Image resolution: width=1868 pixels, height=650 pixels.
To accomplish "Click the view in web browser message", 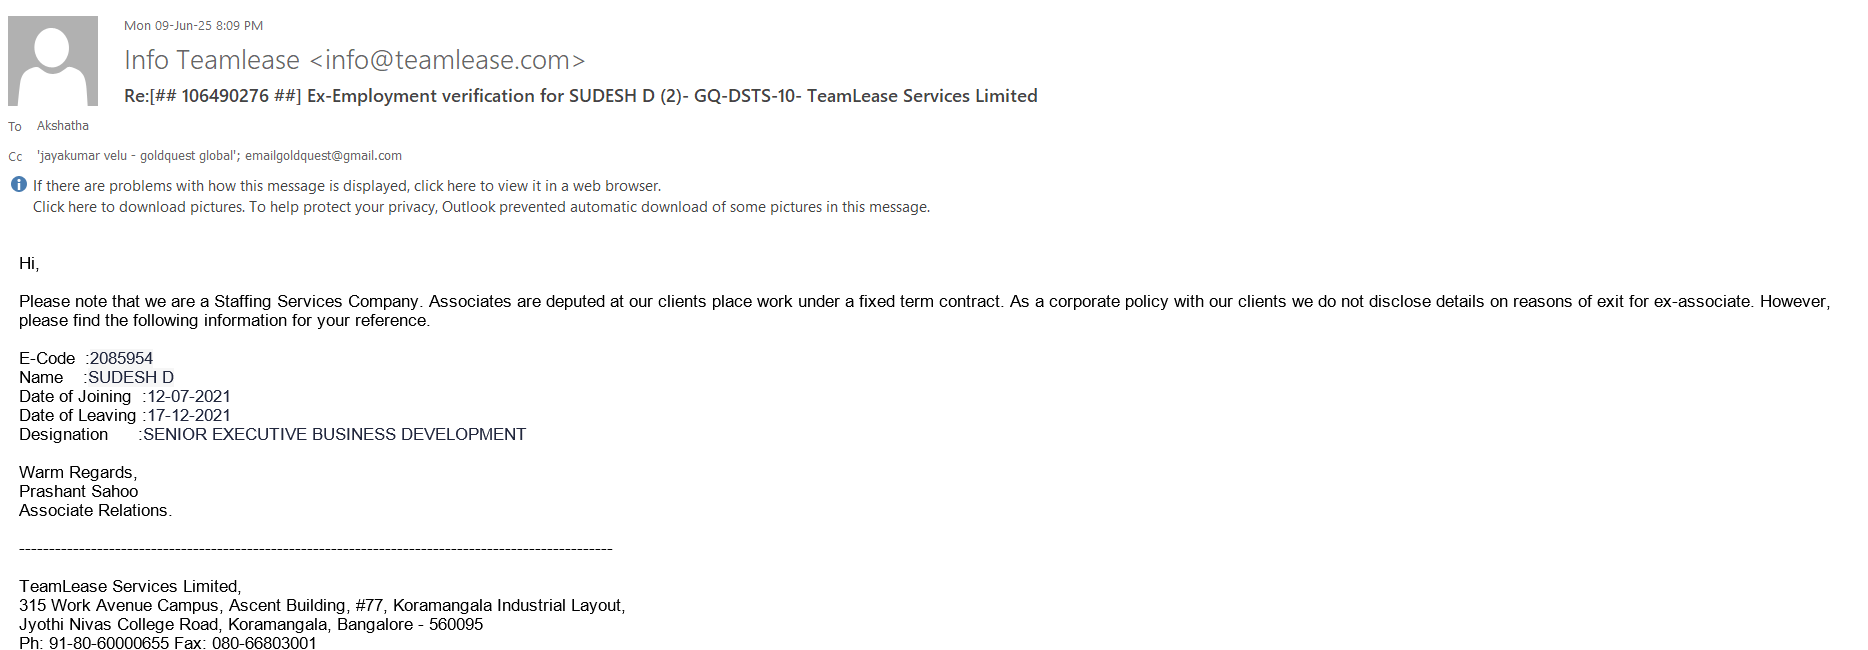I will tap(346, 186).
